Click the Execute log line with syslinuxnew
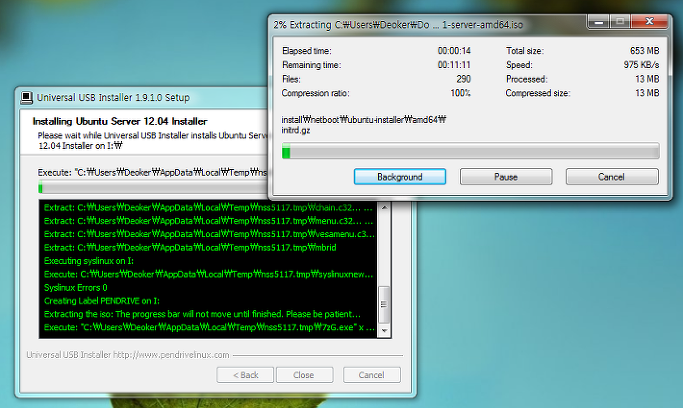This screenshot has width=683, height=408. 208,274
